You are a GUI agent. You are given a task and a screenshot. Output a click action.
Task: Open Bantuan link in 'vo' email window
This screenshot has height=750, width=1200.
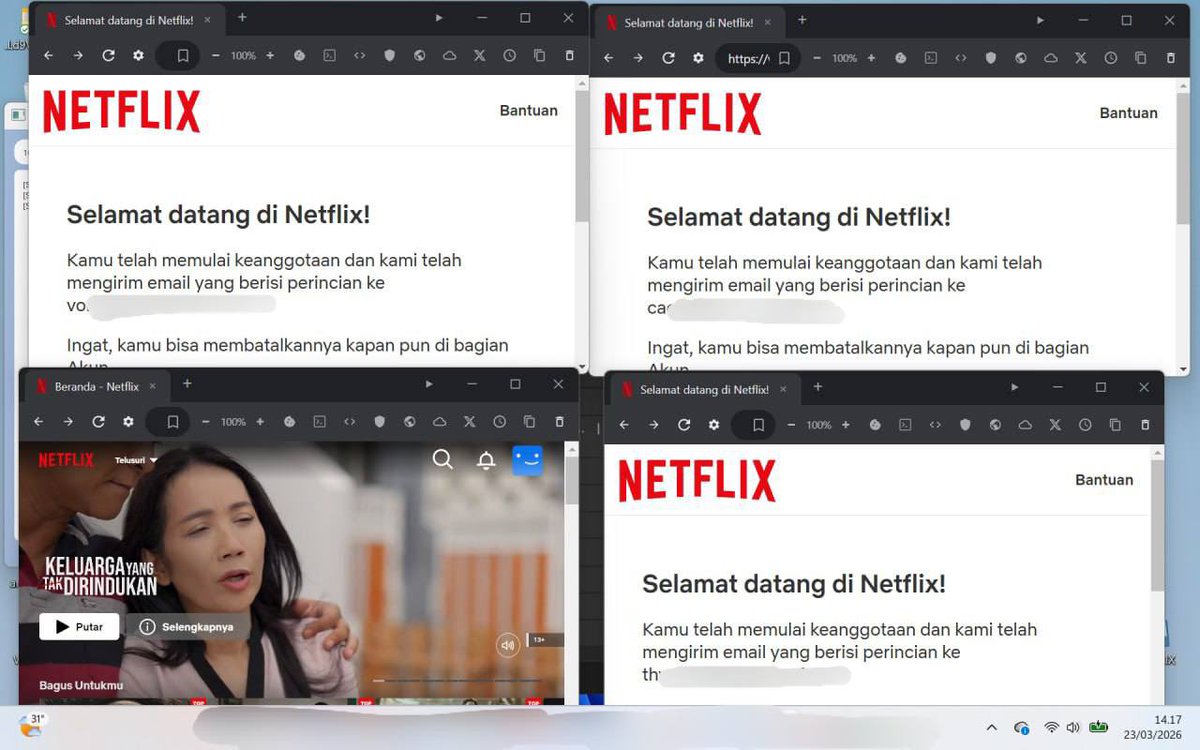529,110
